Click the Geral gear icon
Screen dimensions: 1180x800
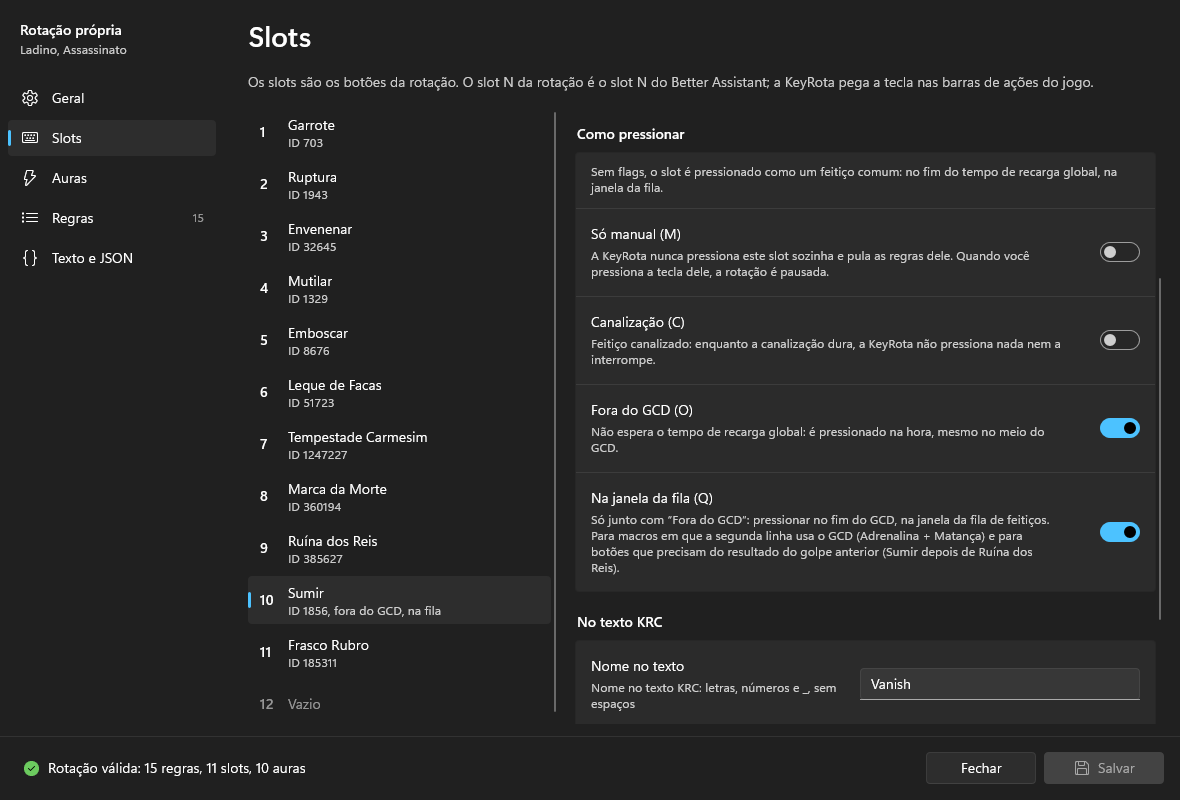(x=30, y=98)
